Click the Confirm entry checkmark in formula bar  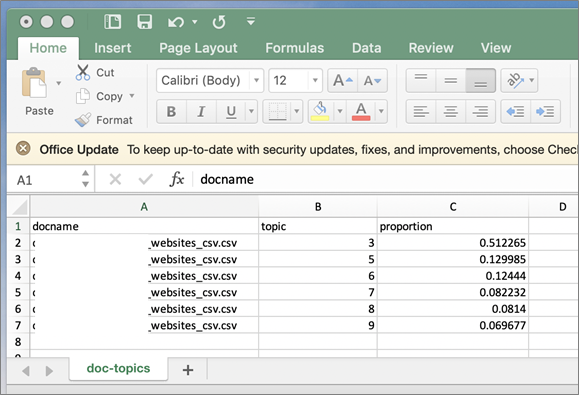[x=145, y=179]
